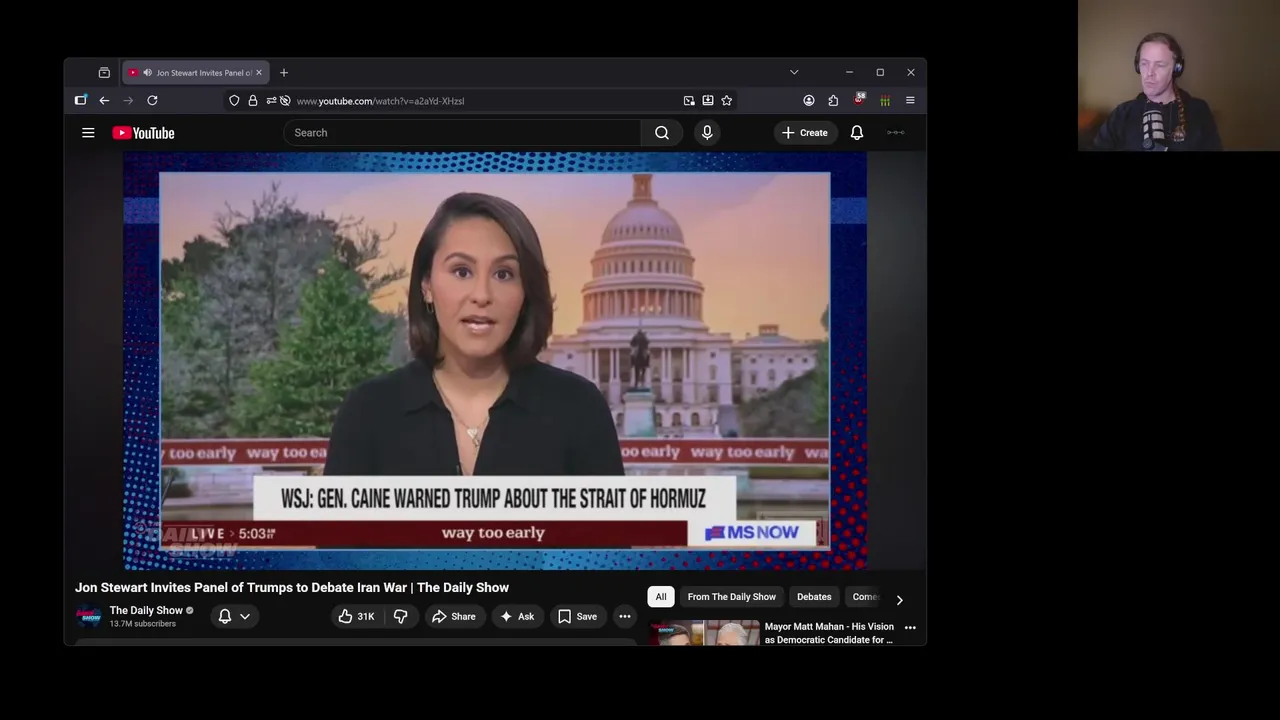Screen dimensions: 1280x720
Task: Click the Ask button
Action: [517, 617]
